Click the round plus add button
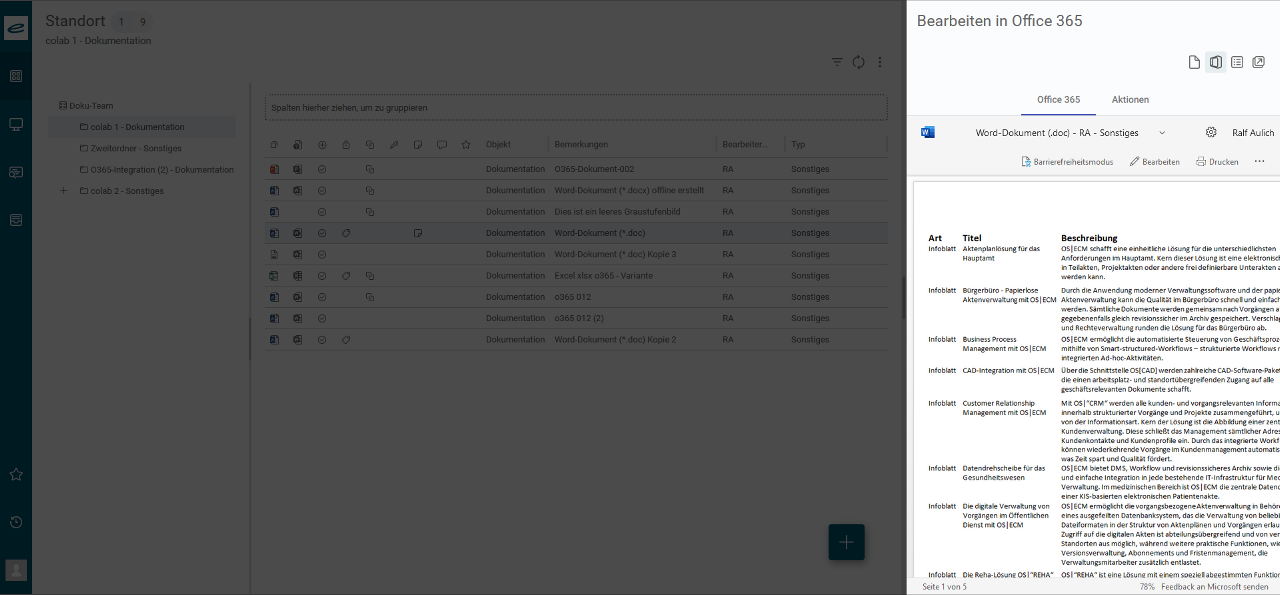 click(846, 542)
